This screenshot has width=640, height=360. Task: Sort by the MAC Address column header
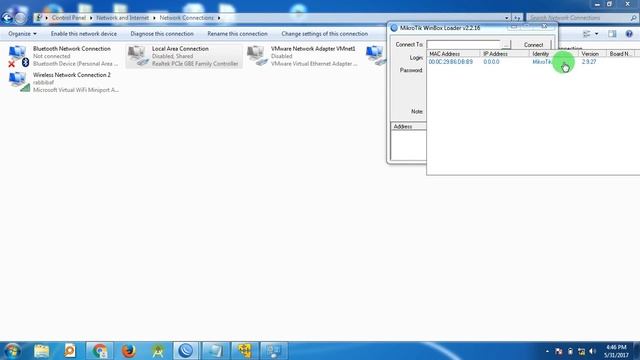coord(453,54)
